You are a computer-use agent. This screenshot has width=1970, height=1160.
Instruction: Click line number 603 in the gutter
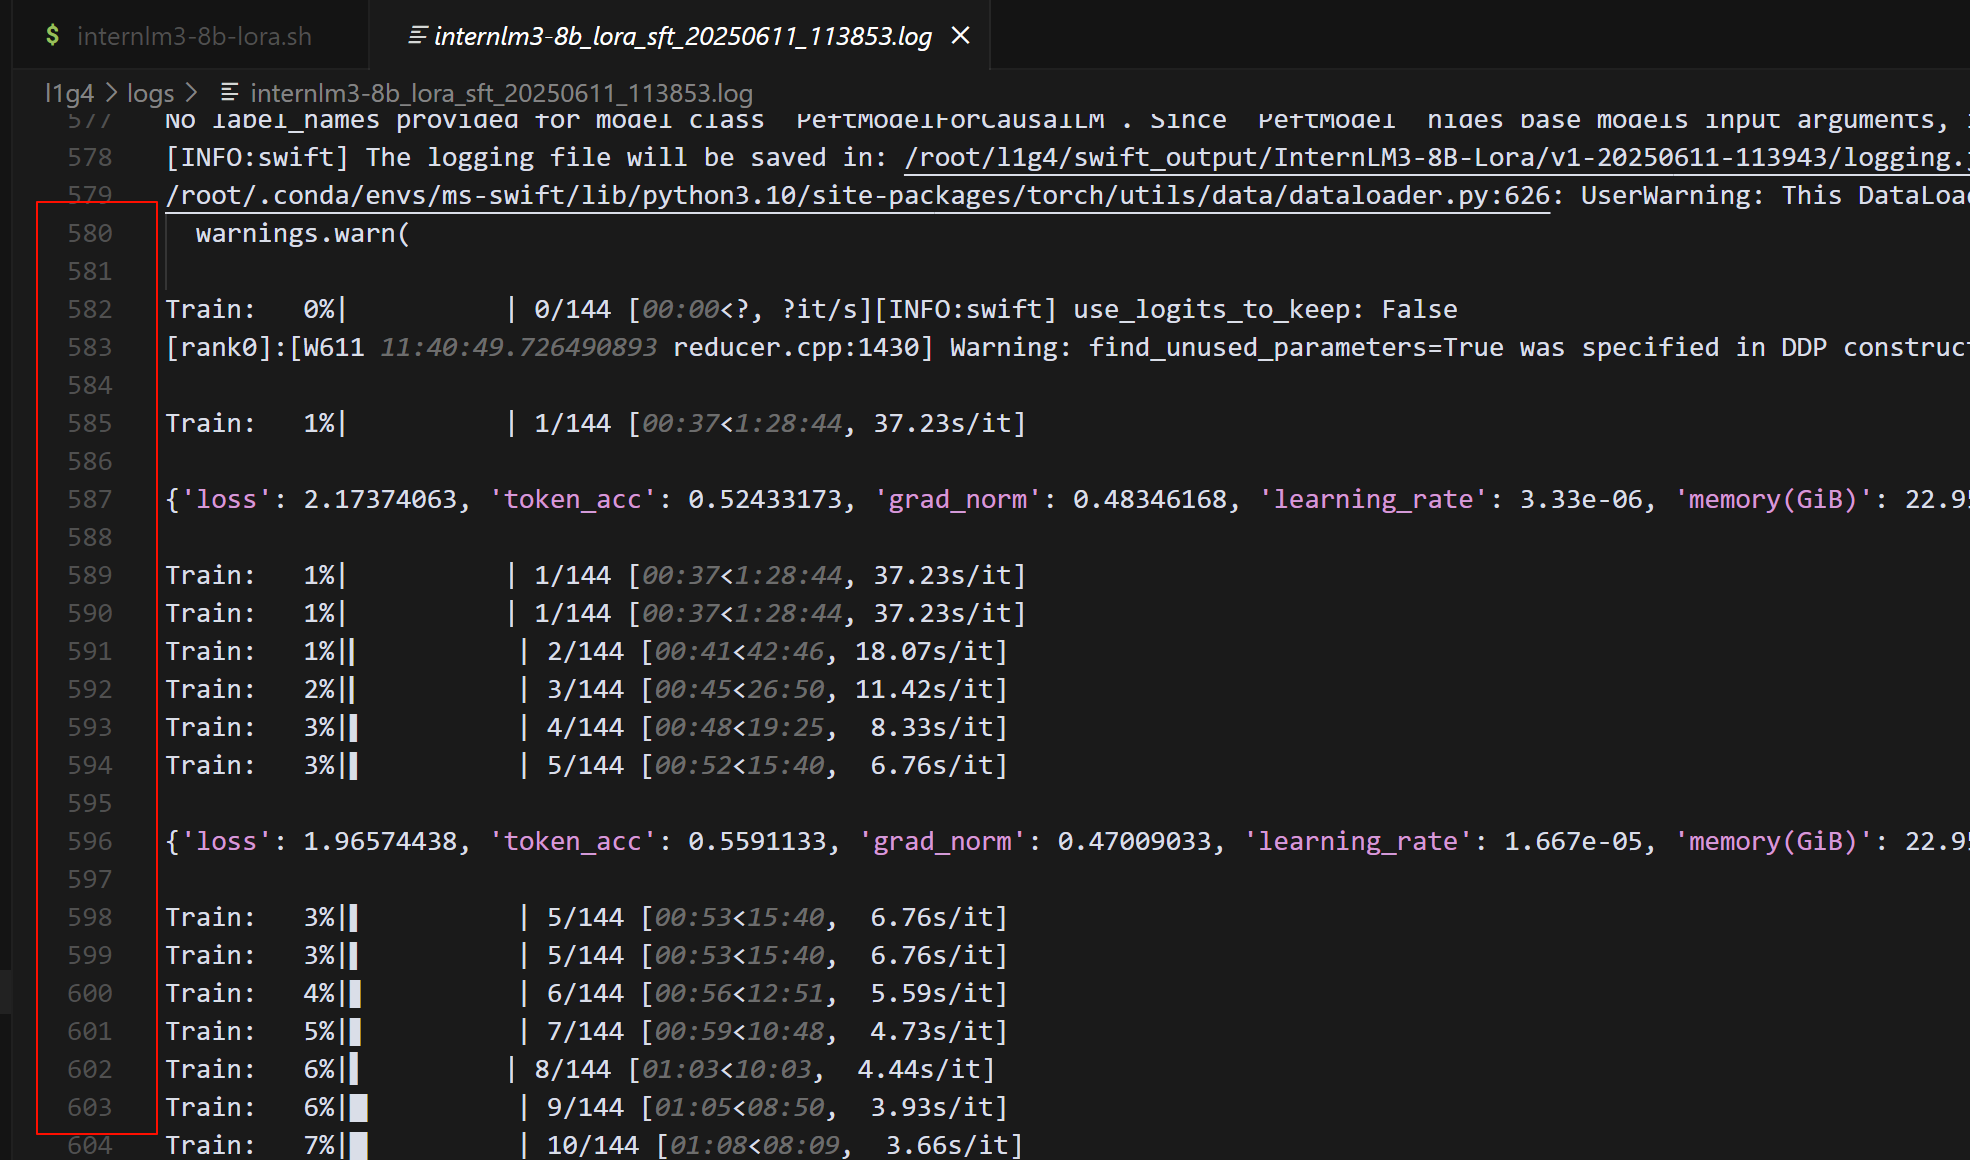89,1107
